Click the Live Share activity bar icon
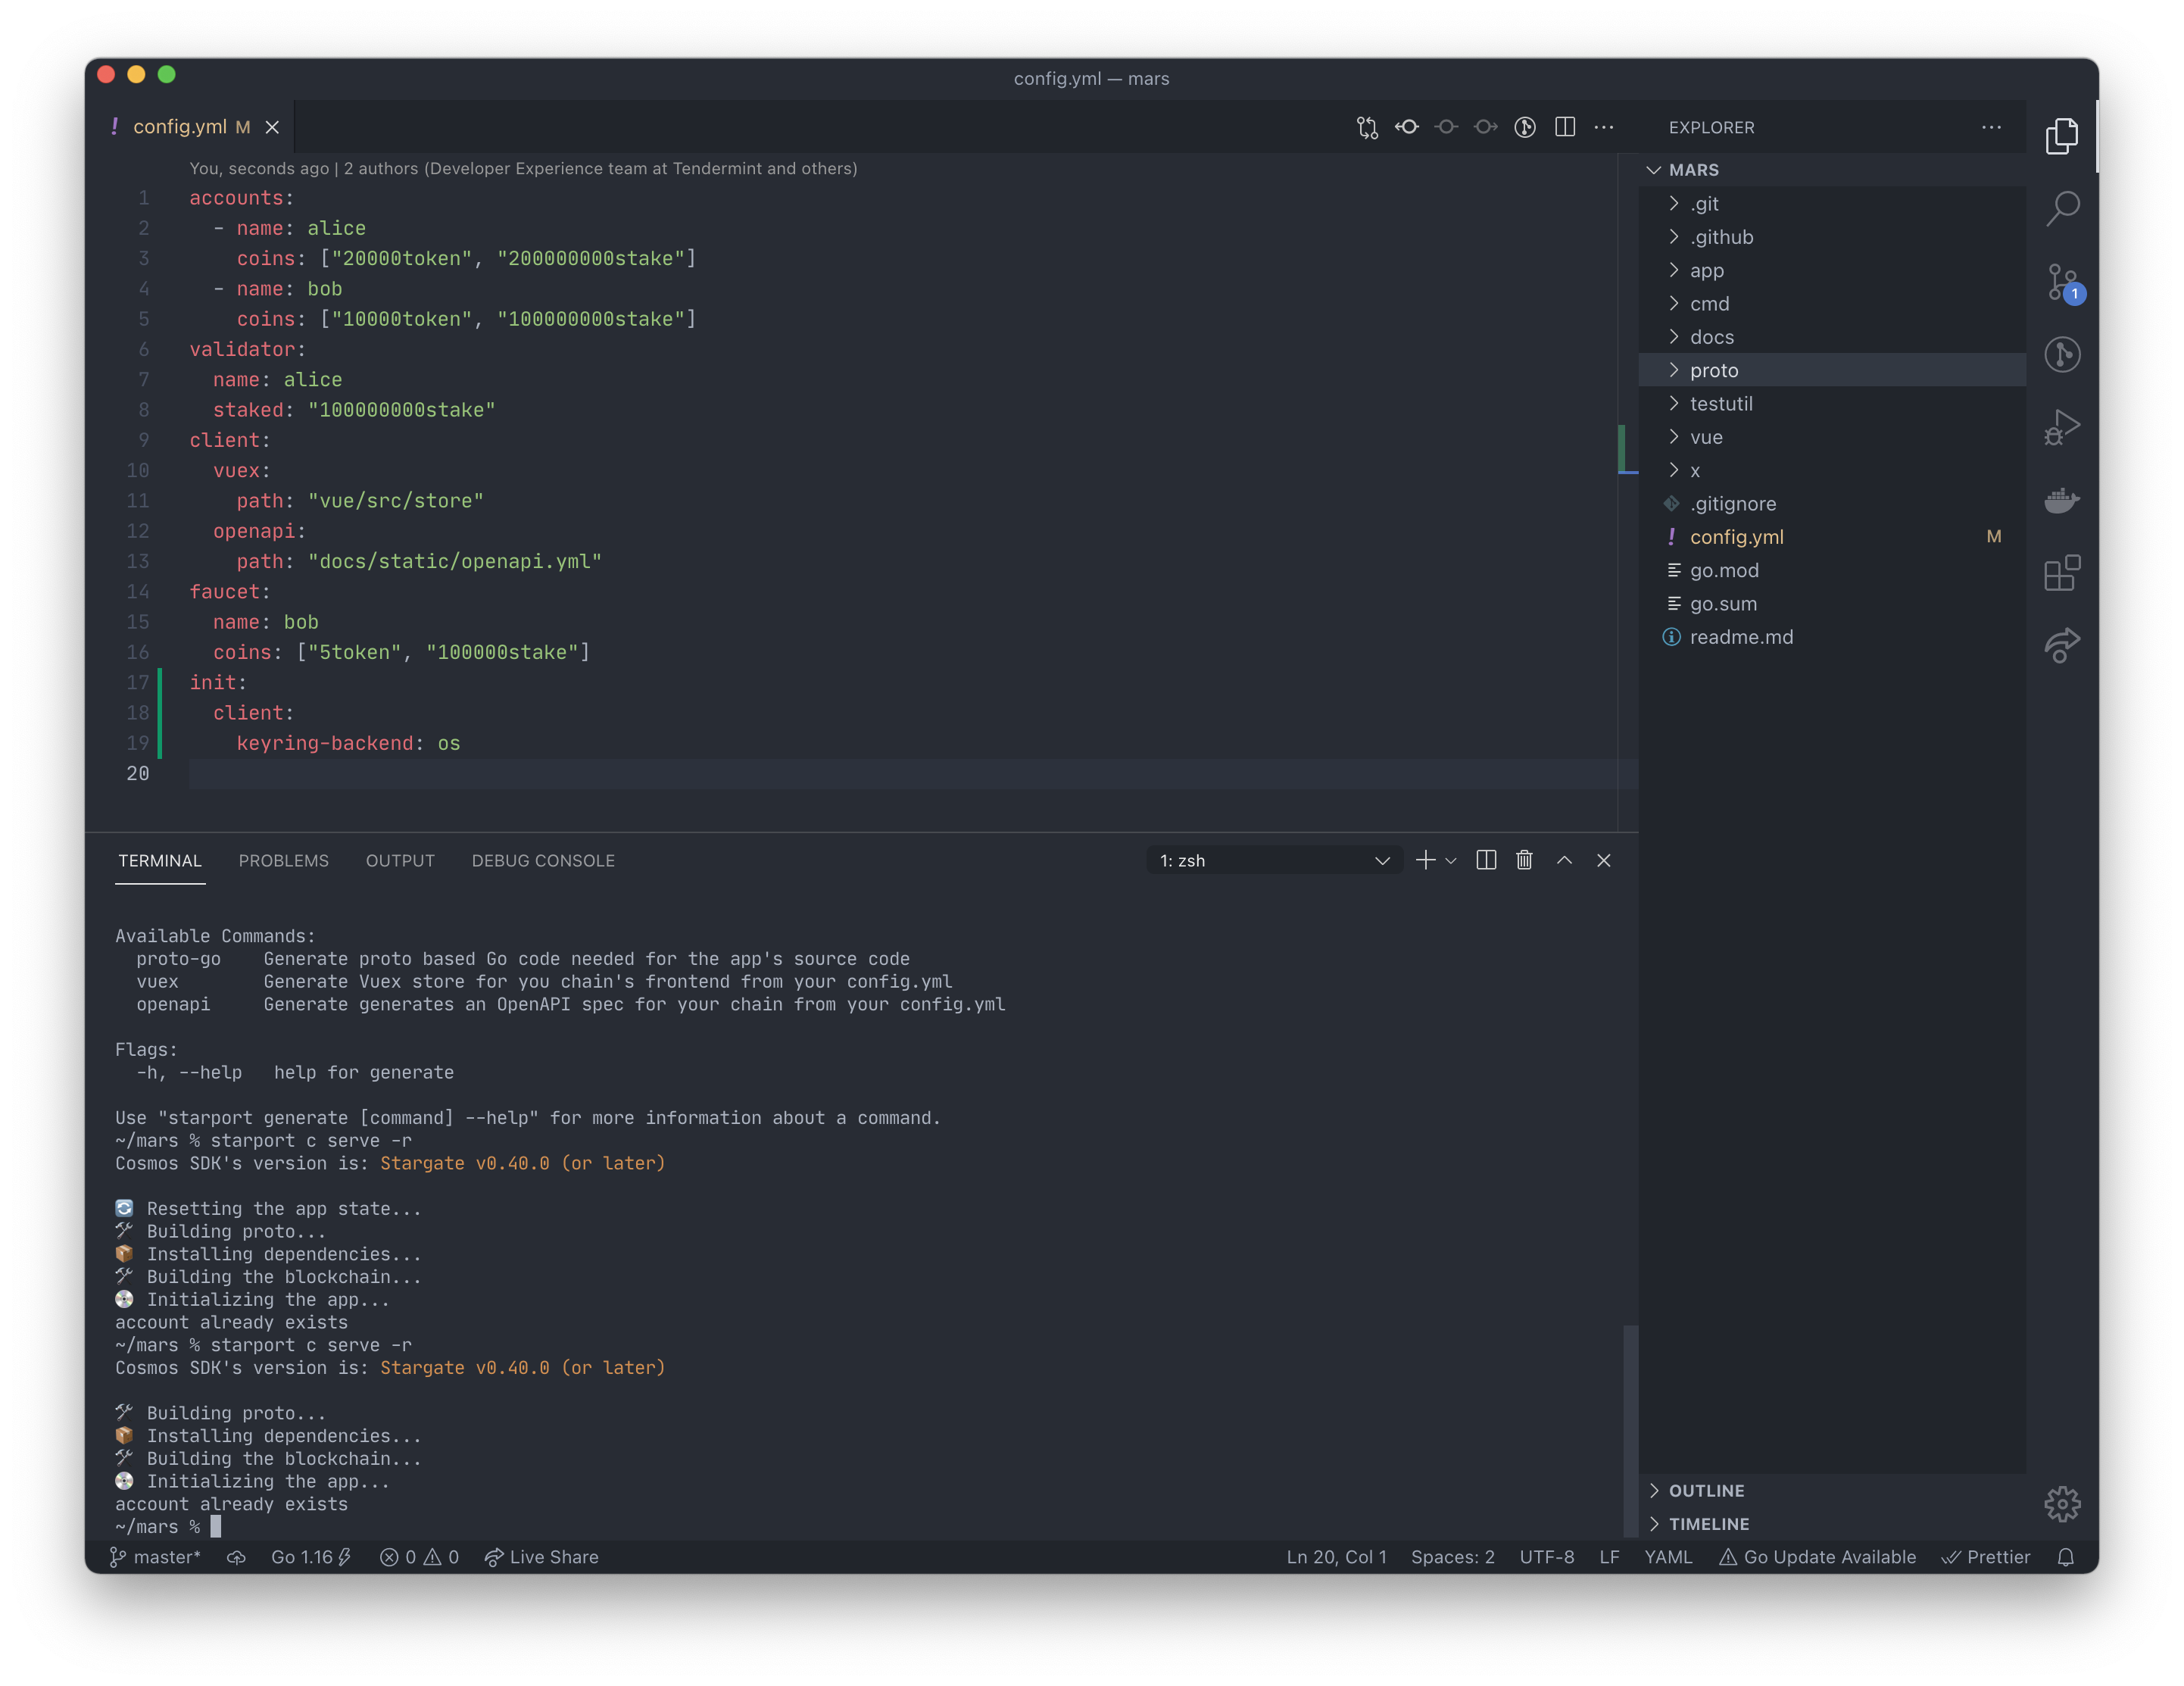 (2062, 645)
